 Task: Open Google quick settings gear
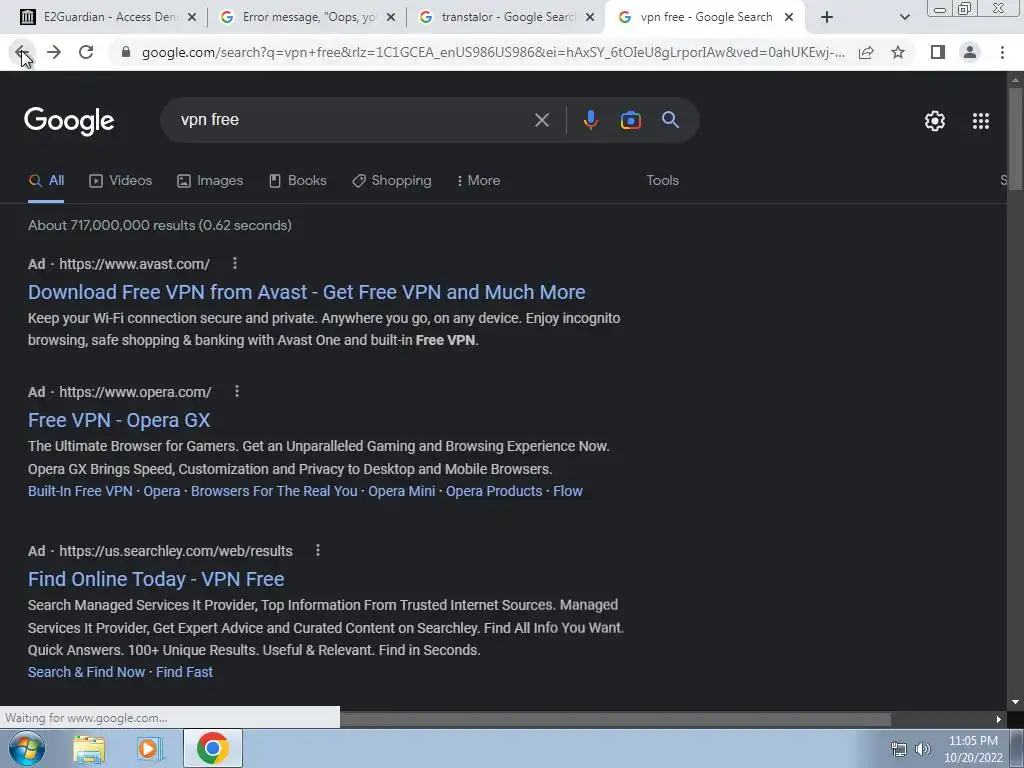[x=935, y=121]
